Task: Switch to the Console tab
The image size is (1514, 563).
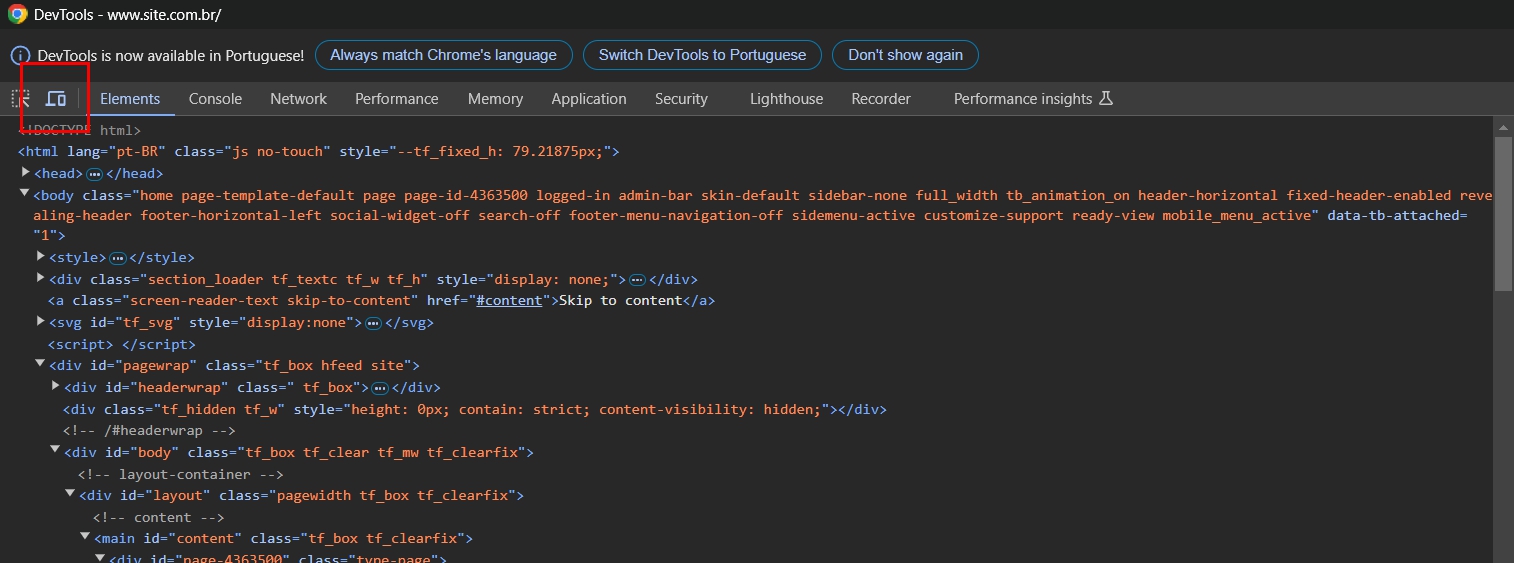Action: [215, 99]
